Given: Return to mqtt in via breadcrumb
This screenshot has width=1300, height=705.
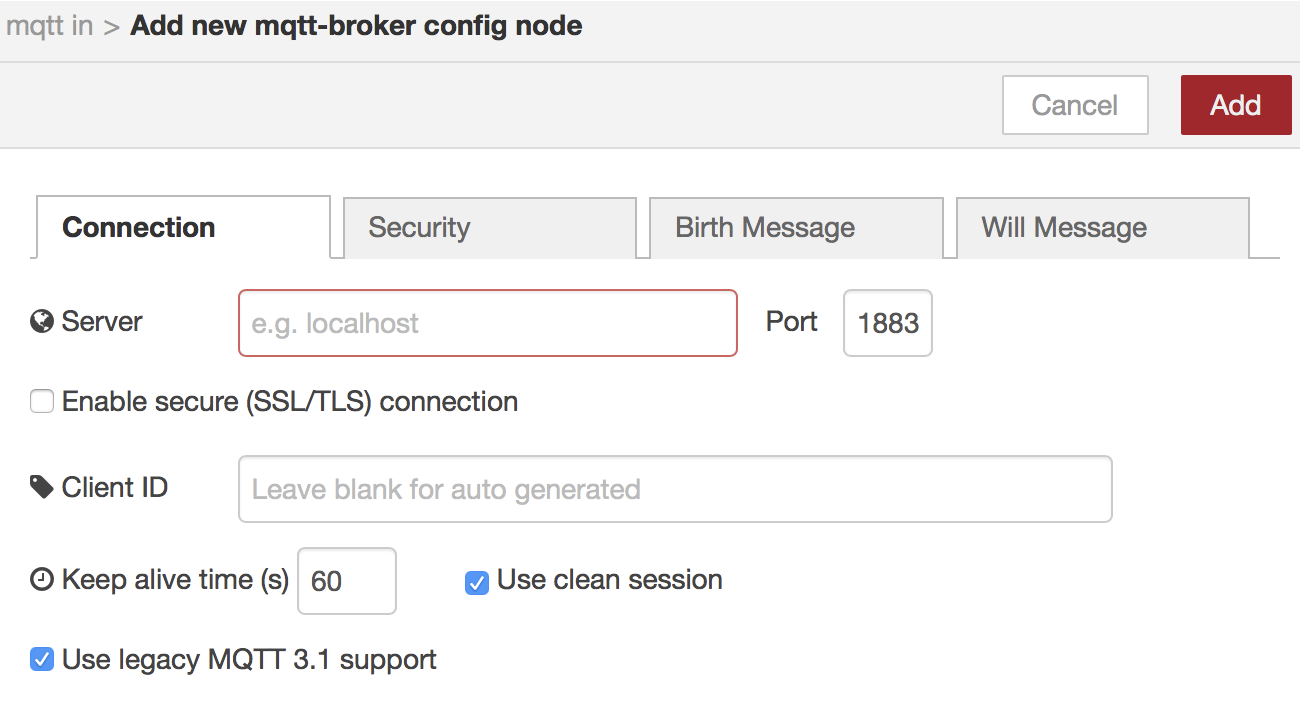Looking at the screenshot, I should pyautogui.click(x=50, y=26).
